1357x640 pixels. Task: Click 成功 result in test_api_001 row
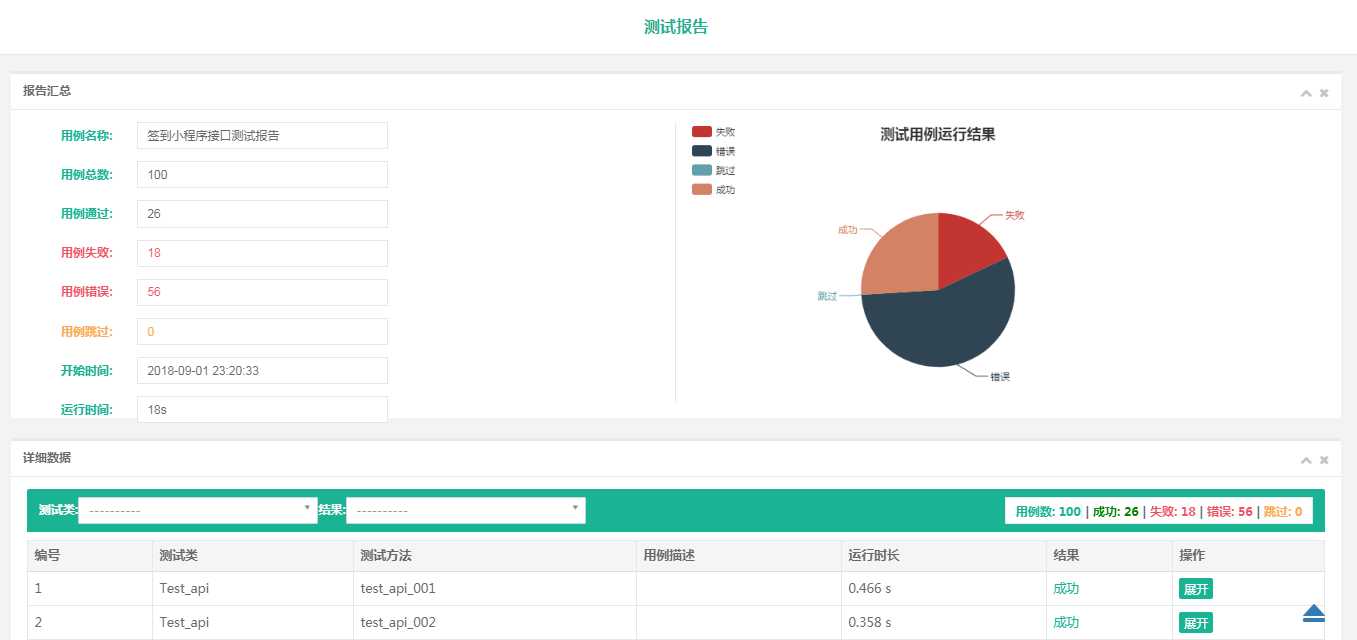click(1066, 589)
